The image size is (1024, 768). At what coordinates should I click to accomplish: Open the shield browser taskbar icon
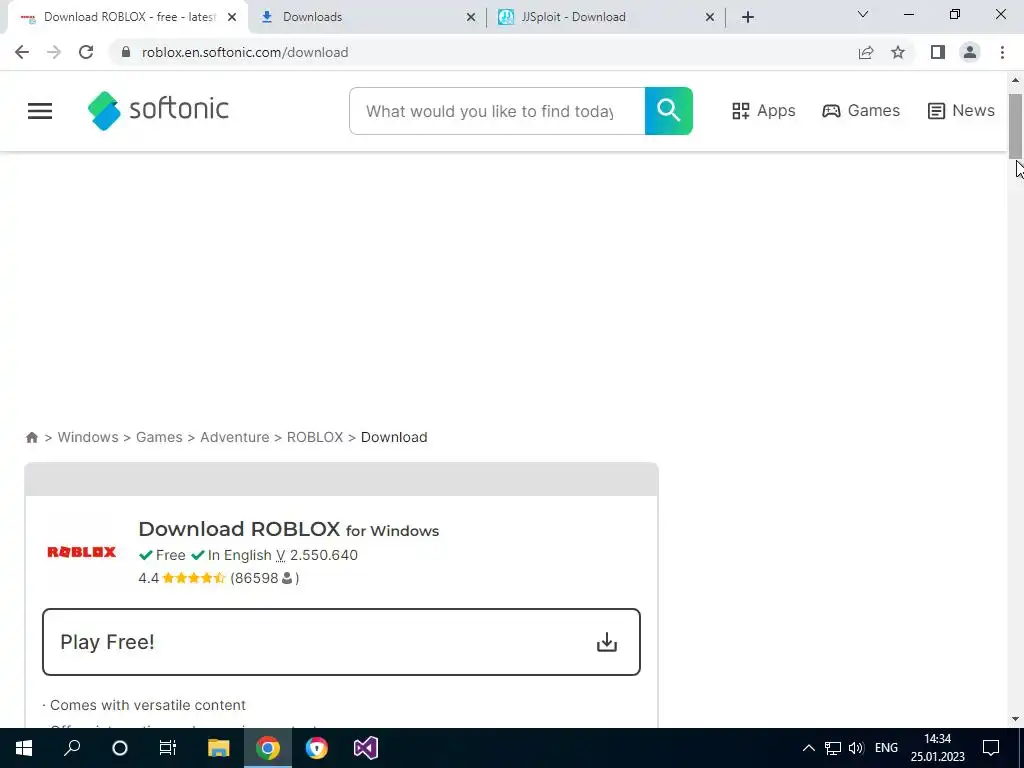[x=317, y=748]
